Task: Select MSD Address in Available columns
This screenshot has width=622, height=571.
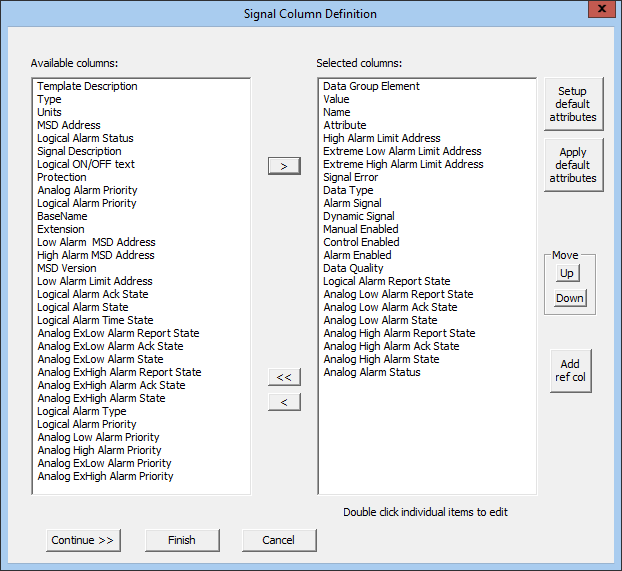Action: [x=69, y=125]
